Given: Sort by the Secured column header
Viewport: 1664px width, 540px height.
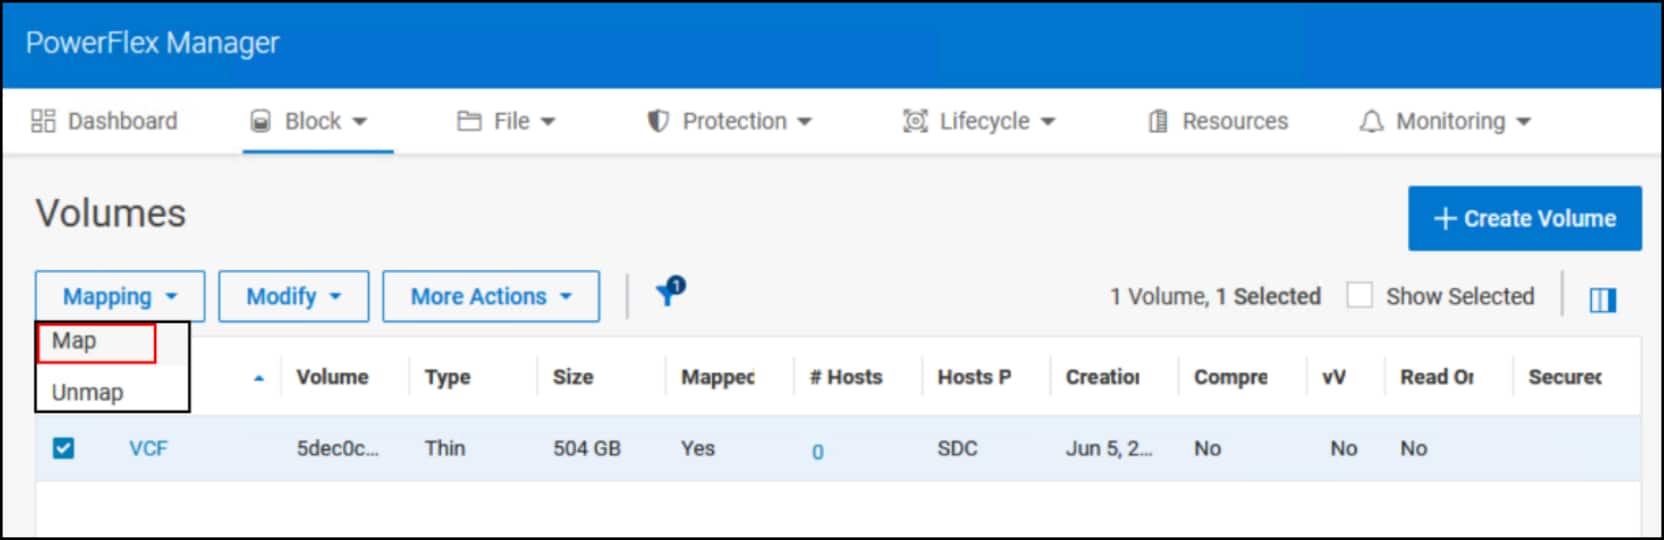Looking at the screenshot, I should (1565, 377).
